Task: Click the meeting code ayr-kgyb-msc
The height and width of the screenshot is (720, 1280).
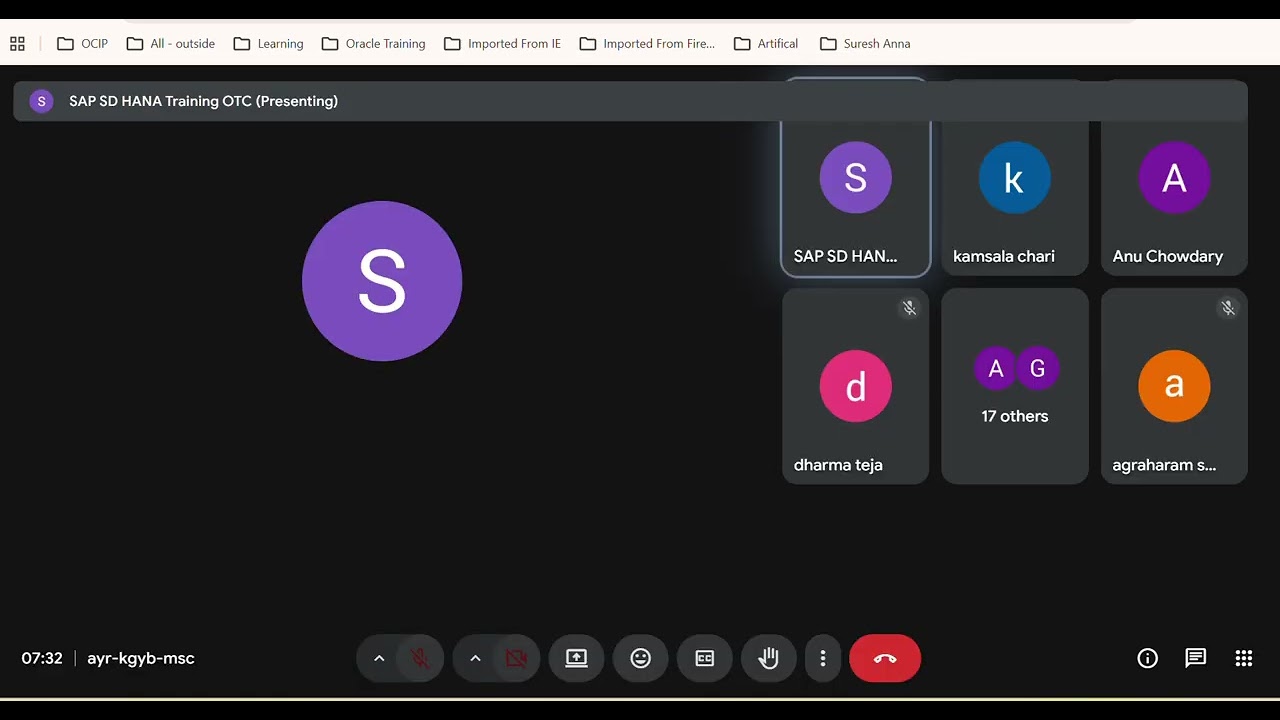Action: click(x=141, y=658)
